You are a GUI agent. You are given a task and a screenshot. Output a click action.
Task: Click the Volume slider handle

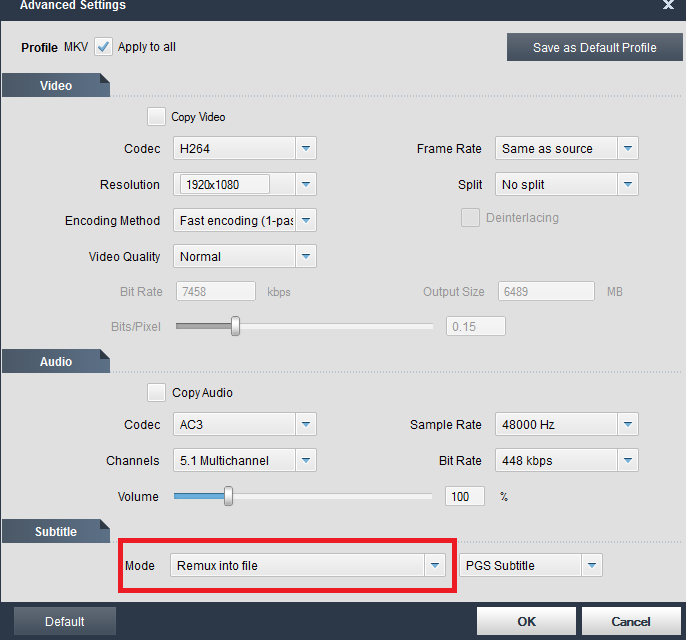(x=228, y=496)
